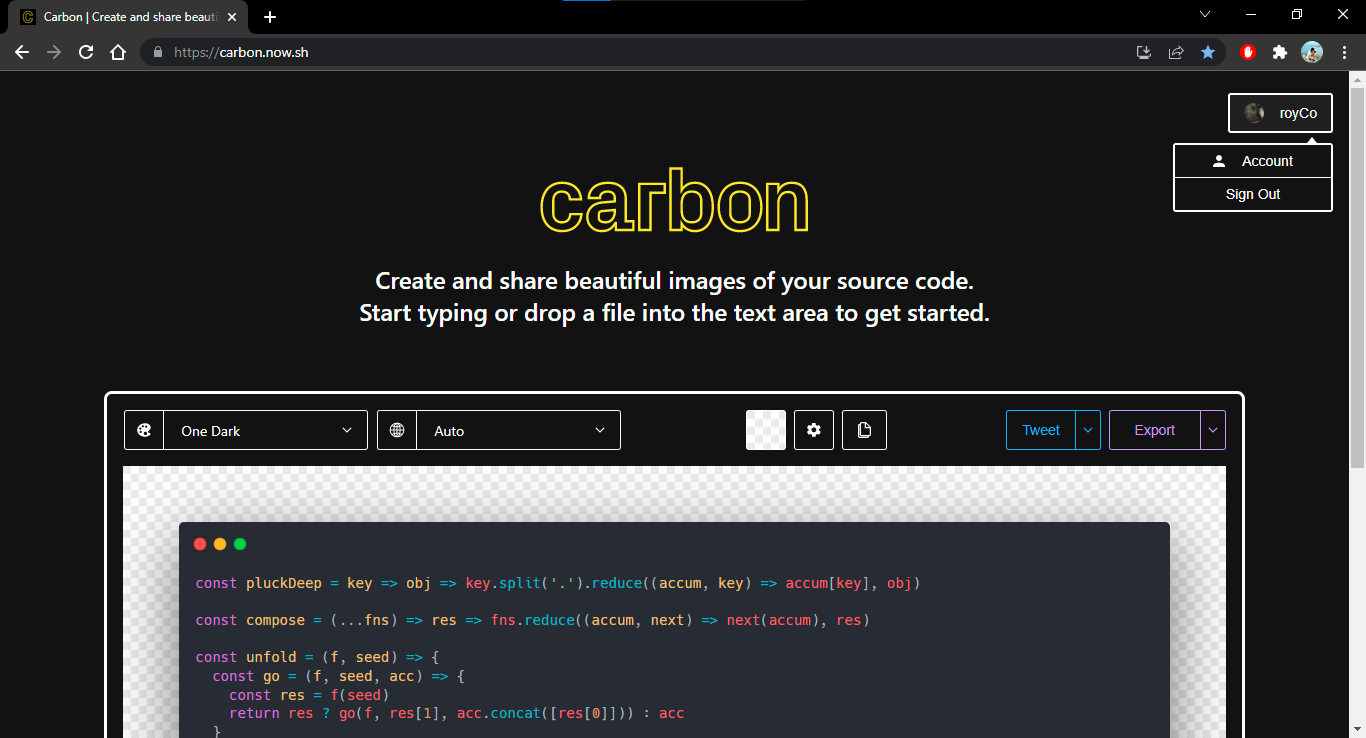The width and height of the screenshot is (1366, 738).
Task: Open the settings gear
Action: pos(813,430)
